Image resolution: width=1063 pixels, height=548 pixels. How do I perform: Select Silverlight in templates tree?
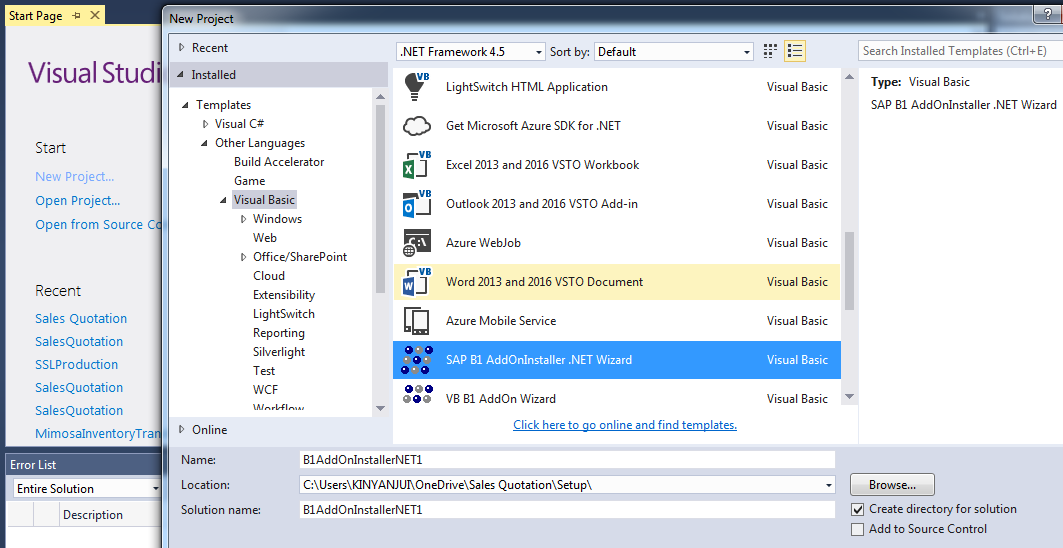279,352
